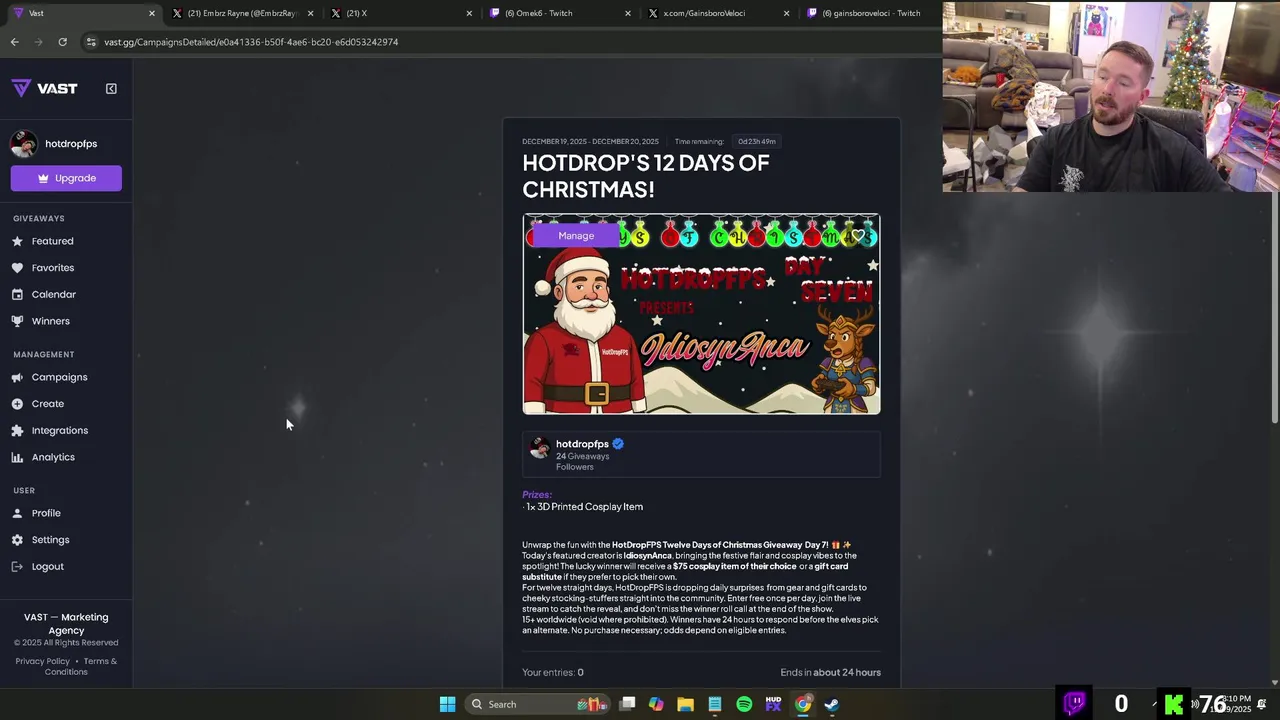This screenshot has width=1280, height=720.
Task: Open File Explorer from the taskbar
Action: click(685, 704)
